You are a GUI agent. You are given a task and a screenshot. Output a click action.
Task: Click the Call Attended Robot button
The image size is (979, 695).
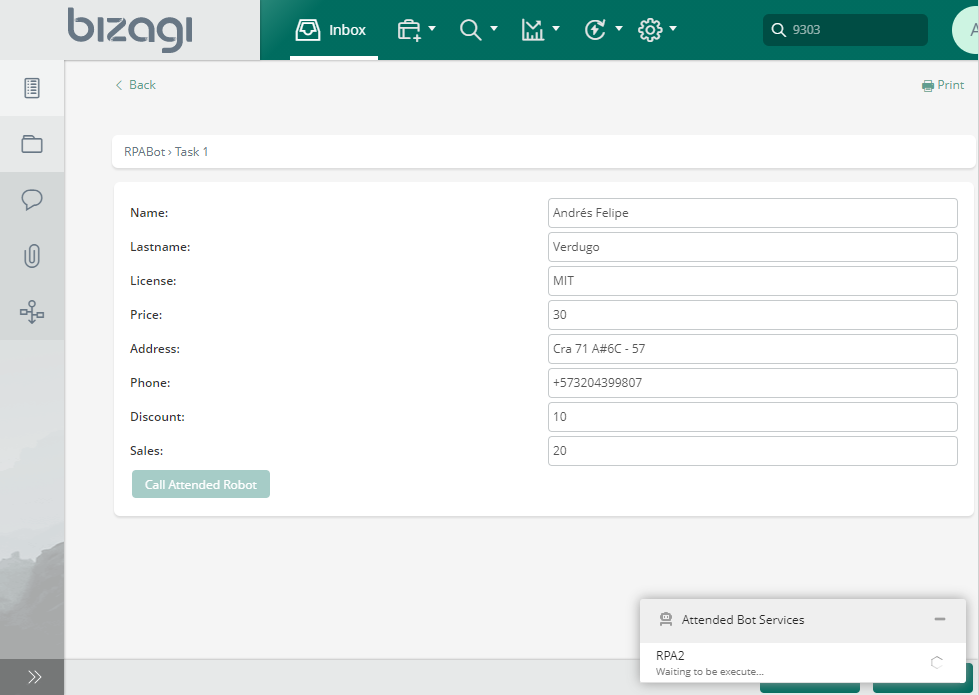tap(200, 484)
